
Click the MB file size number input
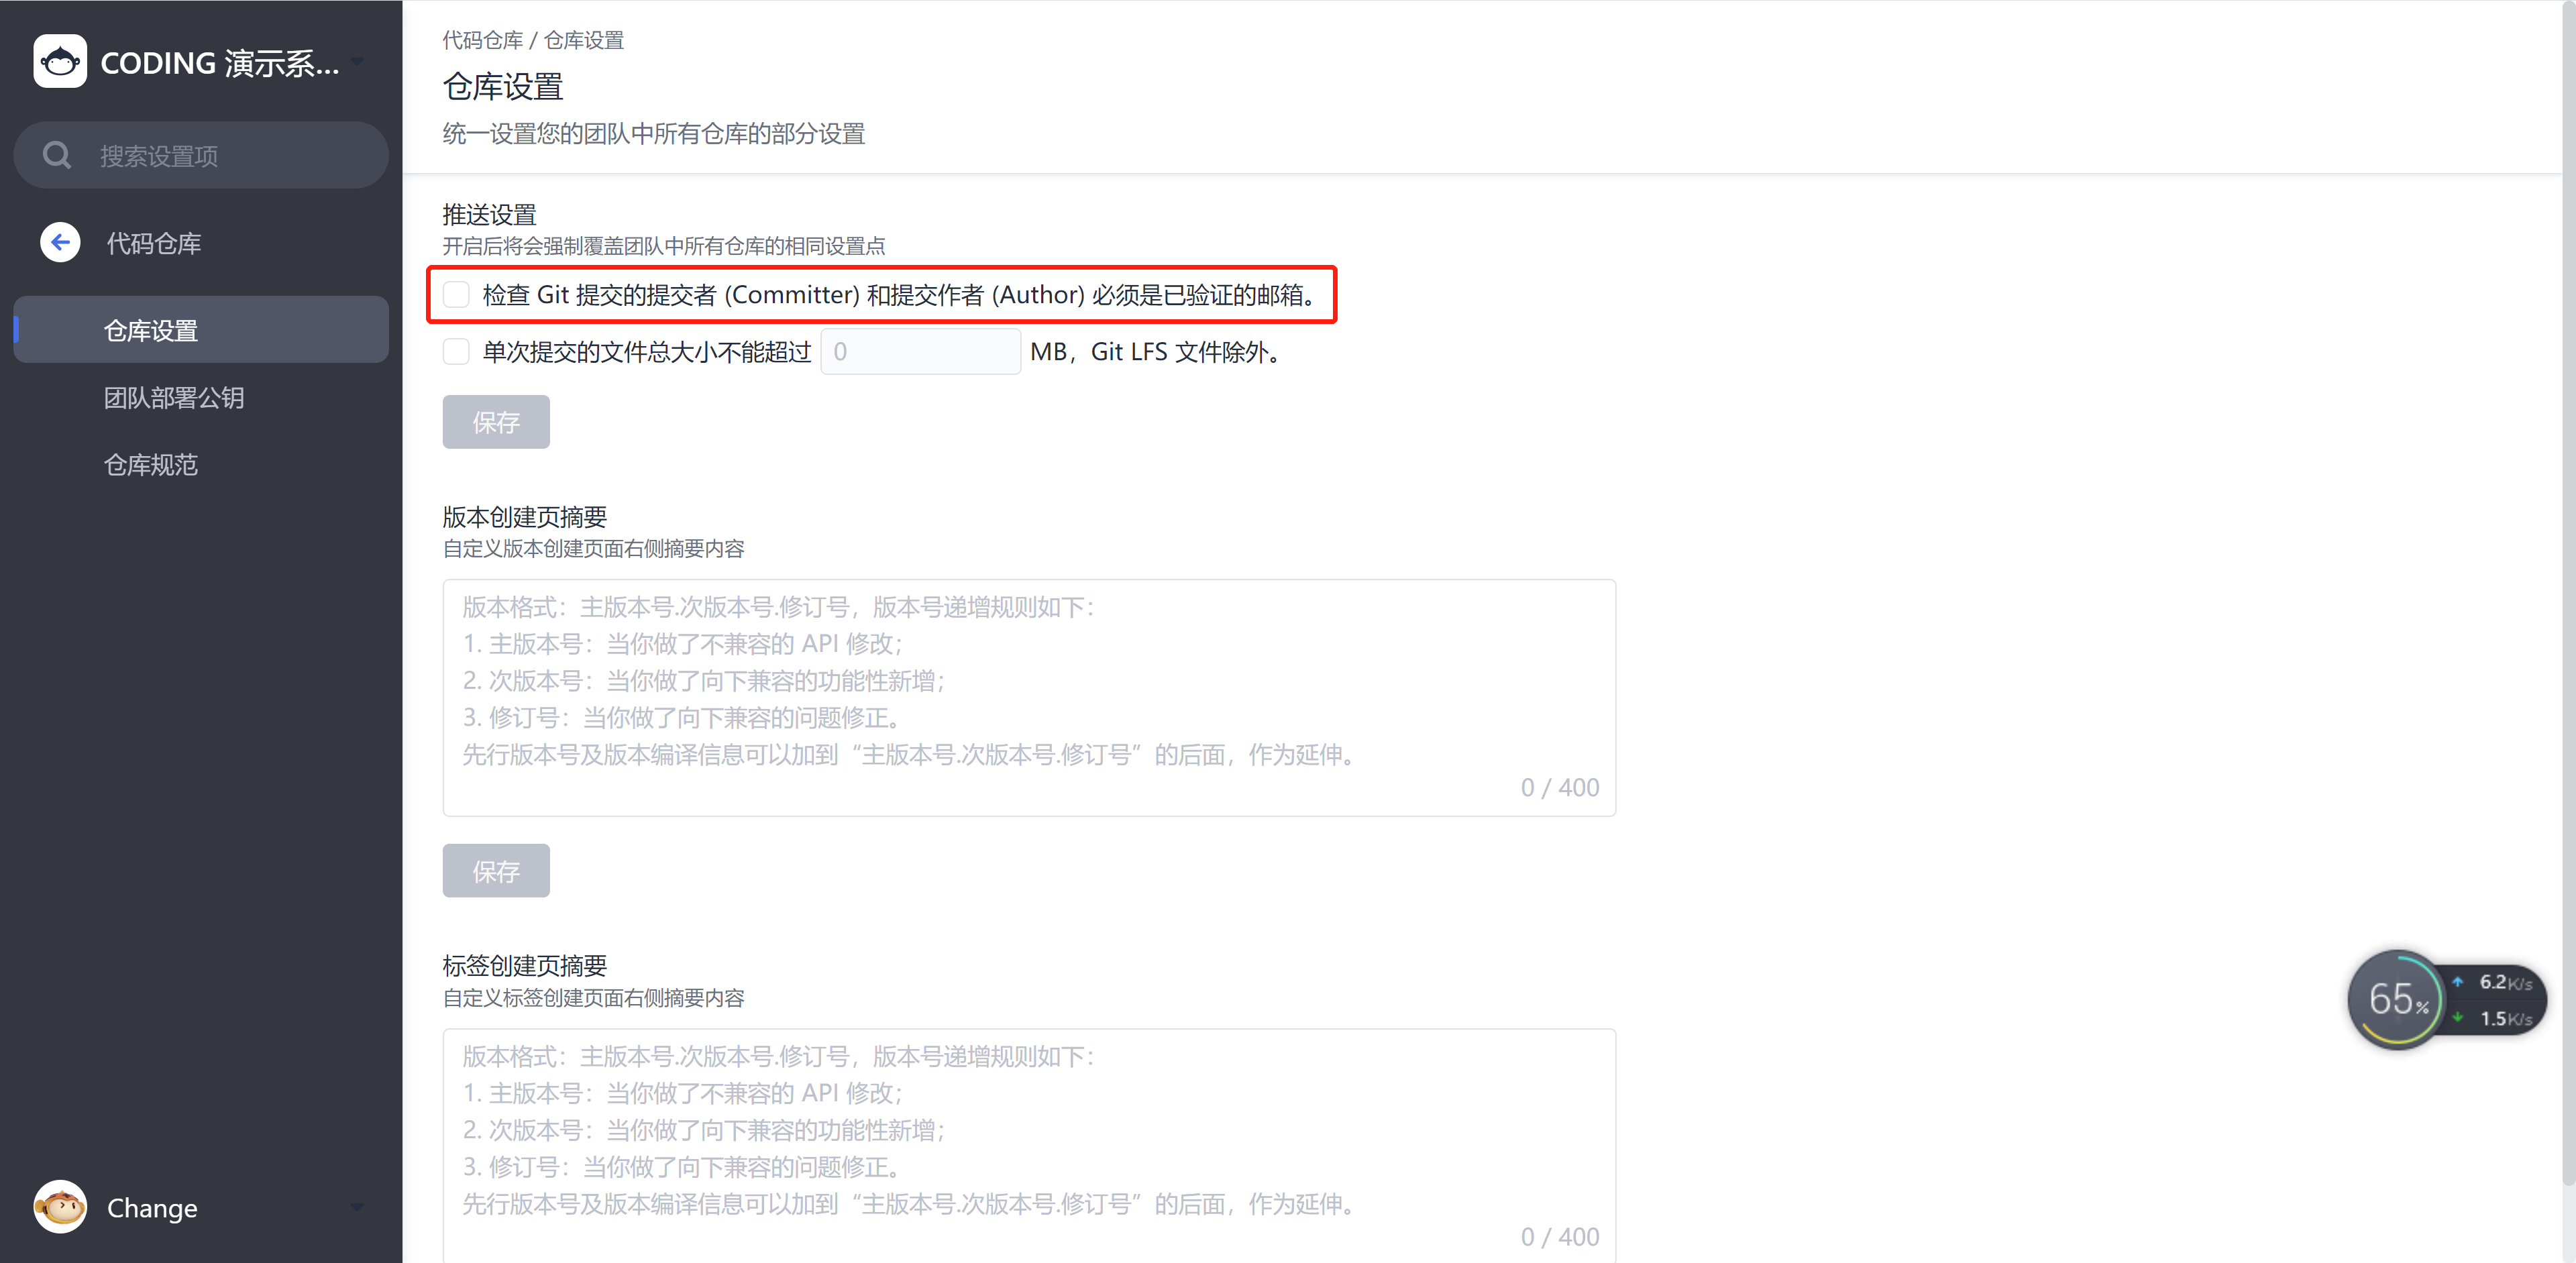pyautogui.click(x=920, y=352)
